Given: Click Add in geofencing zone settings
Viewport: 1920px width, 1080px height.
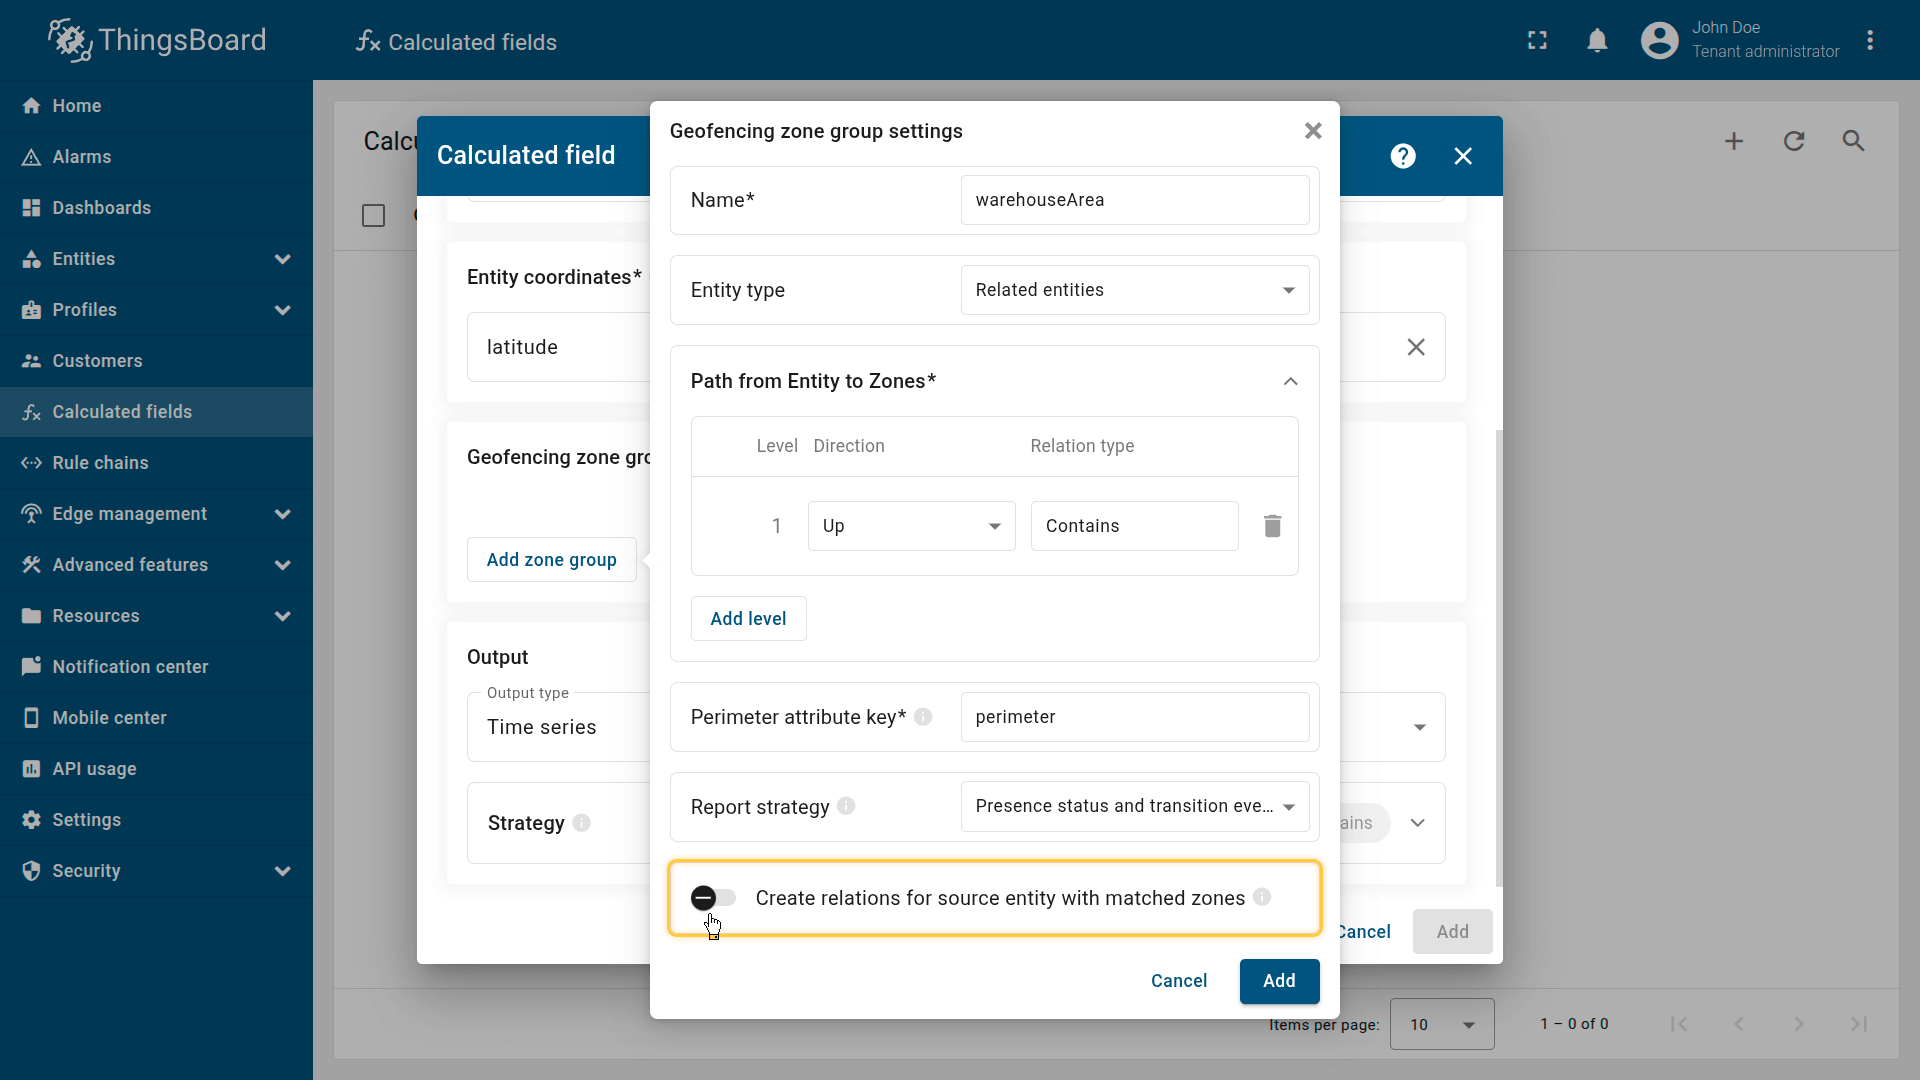Looking at the screenshot, I should (x=1278, y=981).
